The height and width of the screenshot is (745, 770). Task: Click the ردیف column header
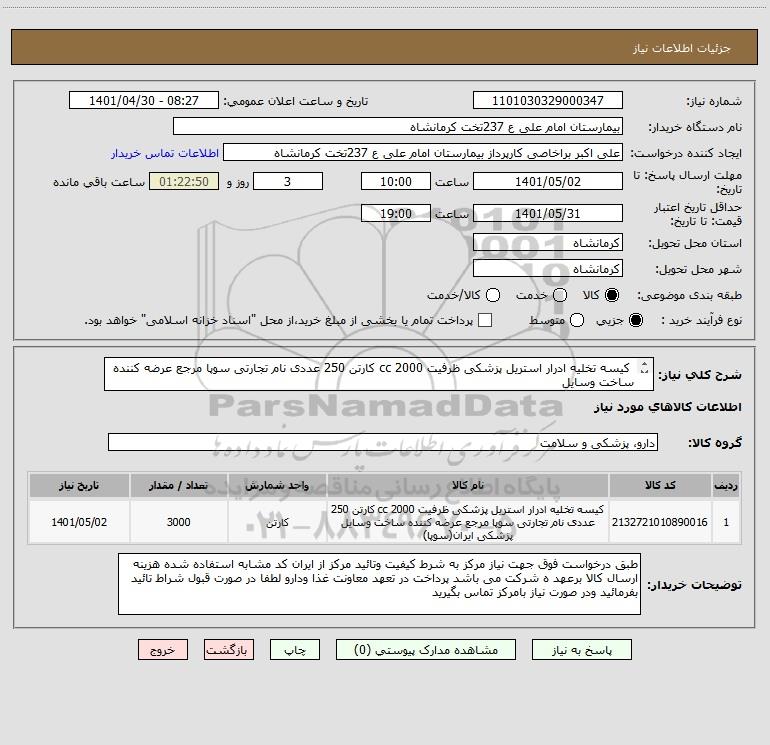point(726,485)
